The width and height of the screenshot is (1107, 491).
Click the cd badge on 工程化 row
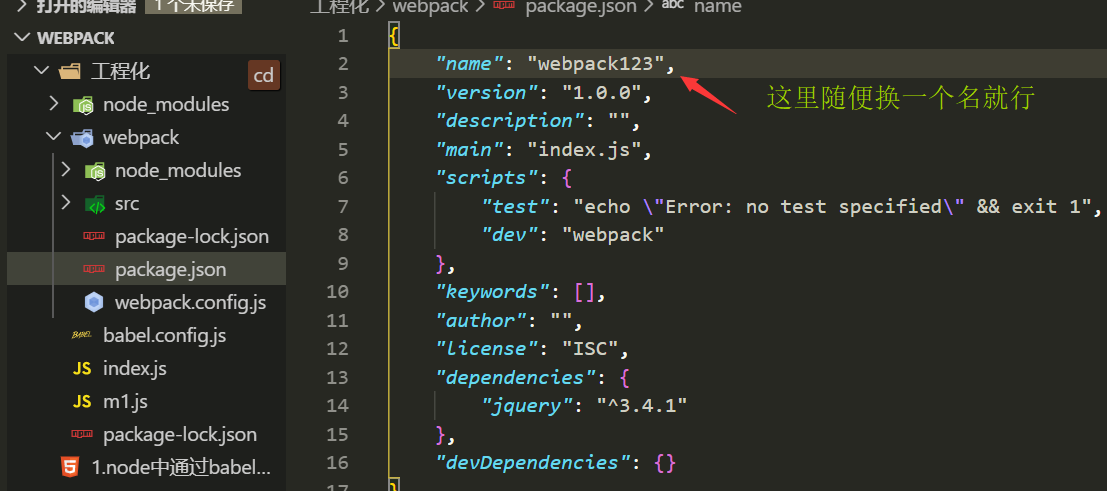click(x=264, y=76)
